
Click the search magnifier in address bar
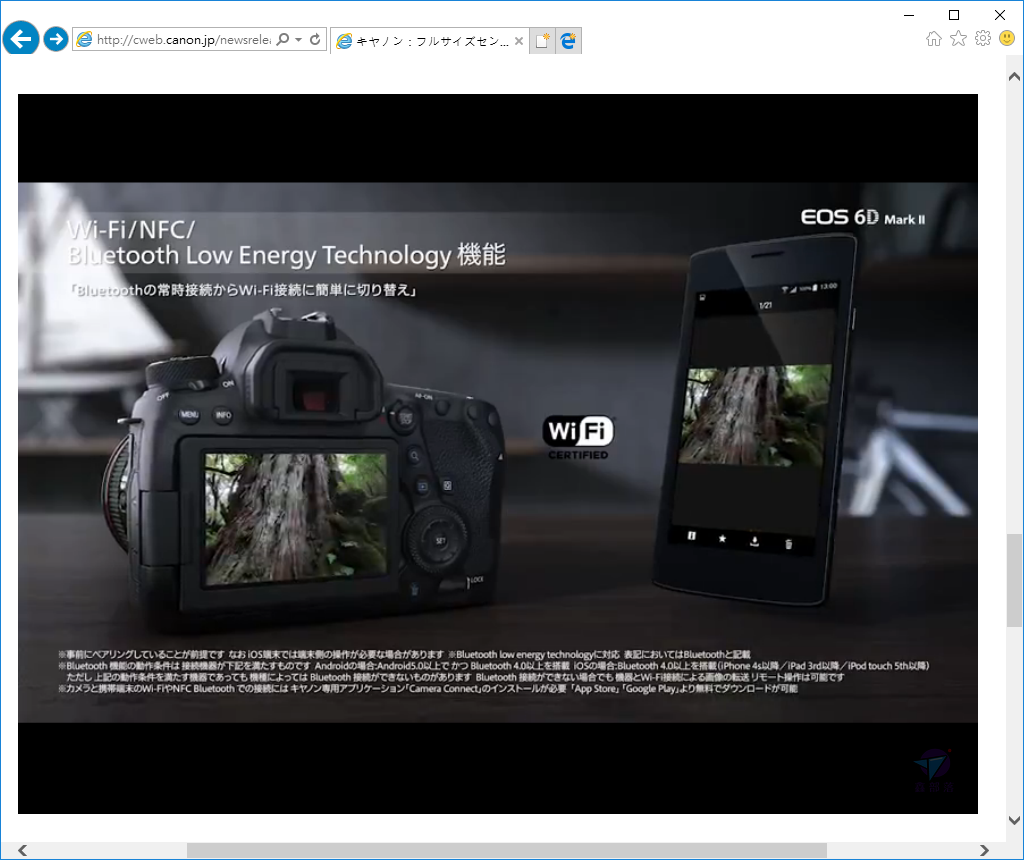point(282,40)
